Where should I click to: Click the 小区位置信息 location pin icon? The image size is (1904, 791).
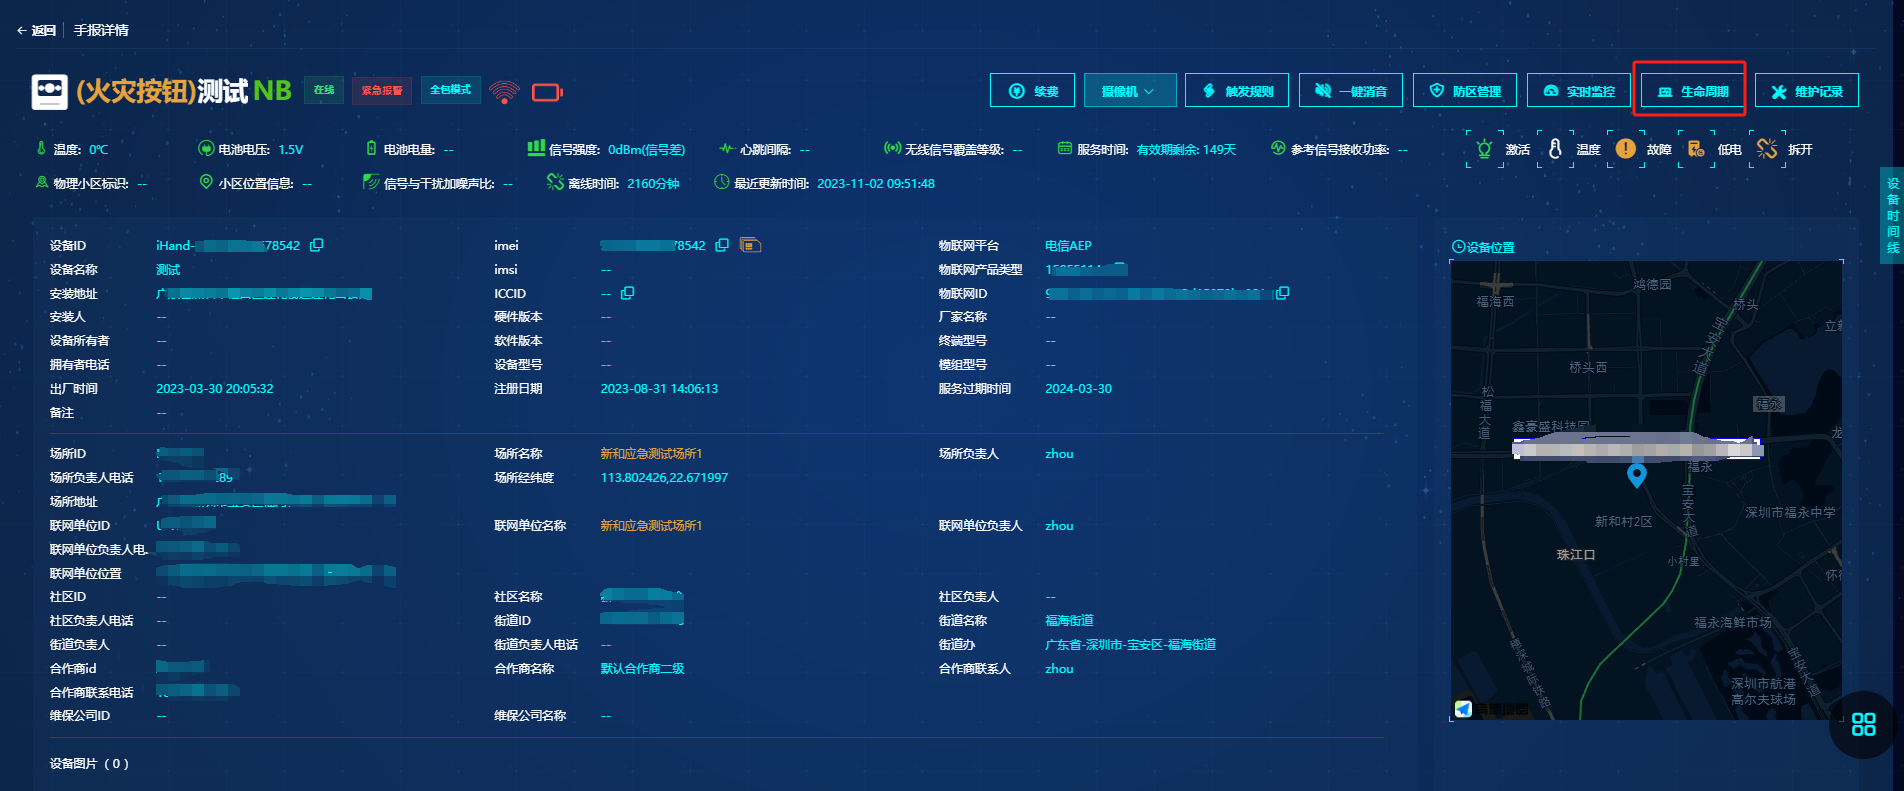pyautogui.click(x=206, y=182)
